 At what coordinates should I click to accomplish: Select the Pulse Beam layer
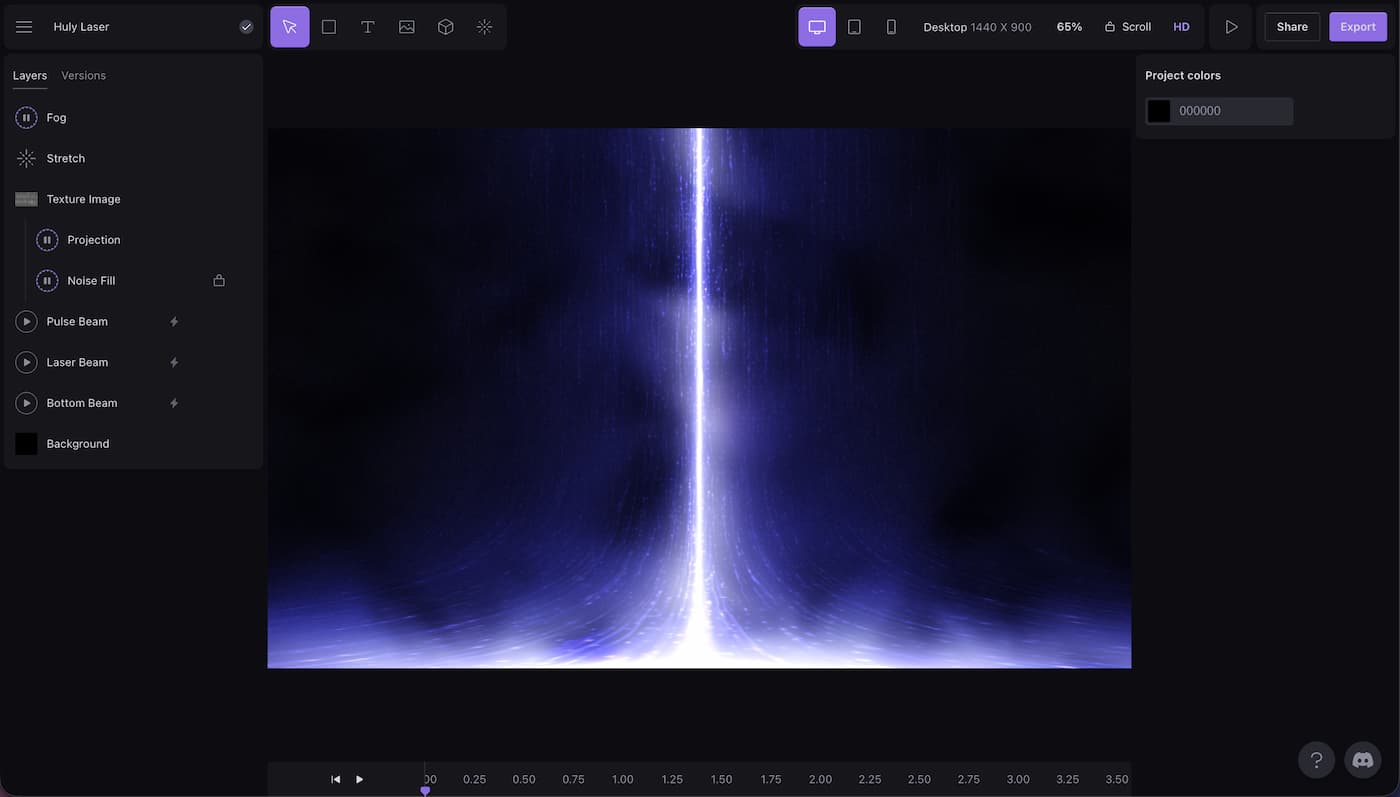coord(77,322)
